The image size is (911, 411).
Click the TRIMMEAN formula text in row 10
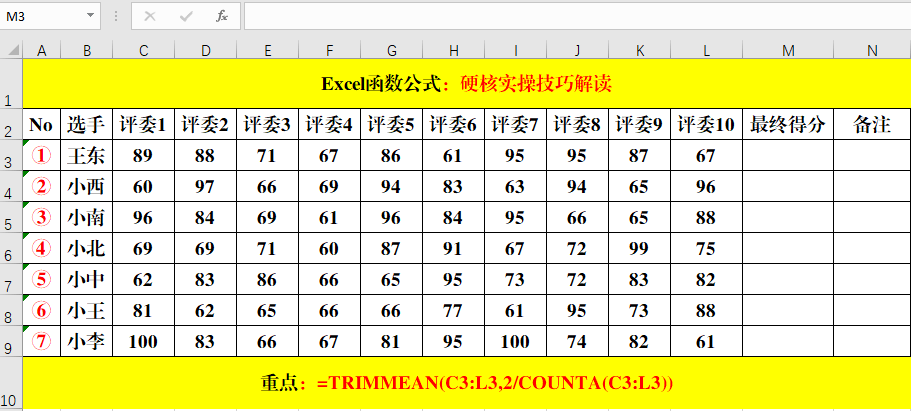pyautogui.click(x=495, y=384)
